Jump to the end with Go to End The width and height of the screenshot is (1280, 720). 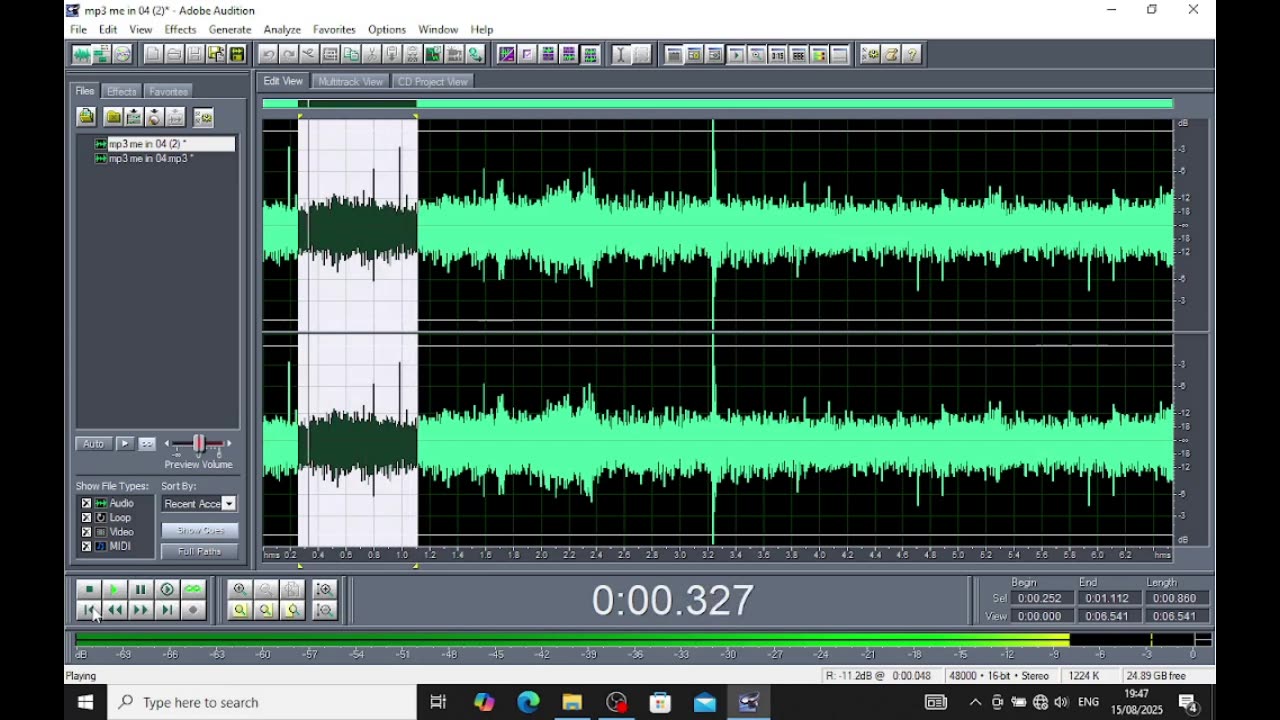point(167,610)
